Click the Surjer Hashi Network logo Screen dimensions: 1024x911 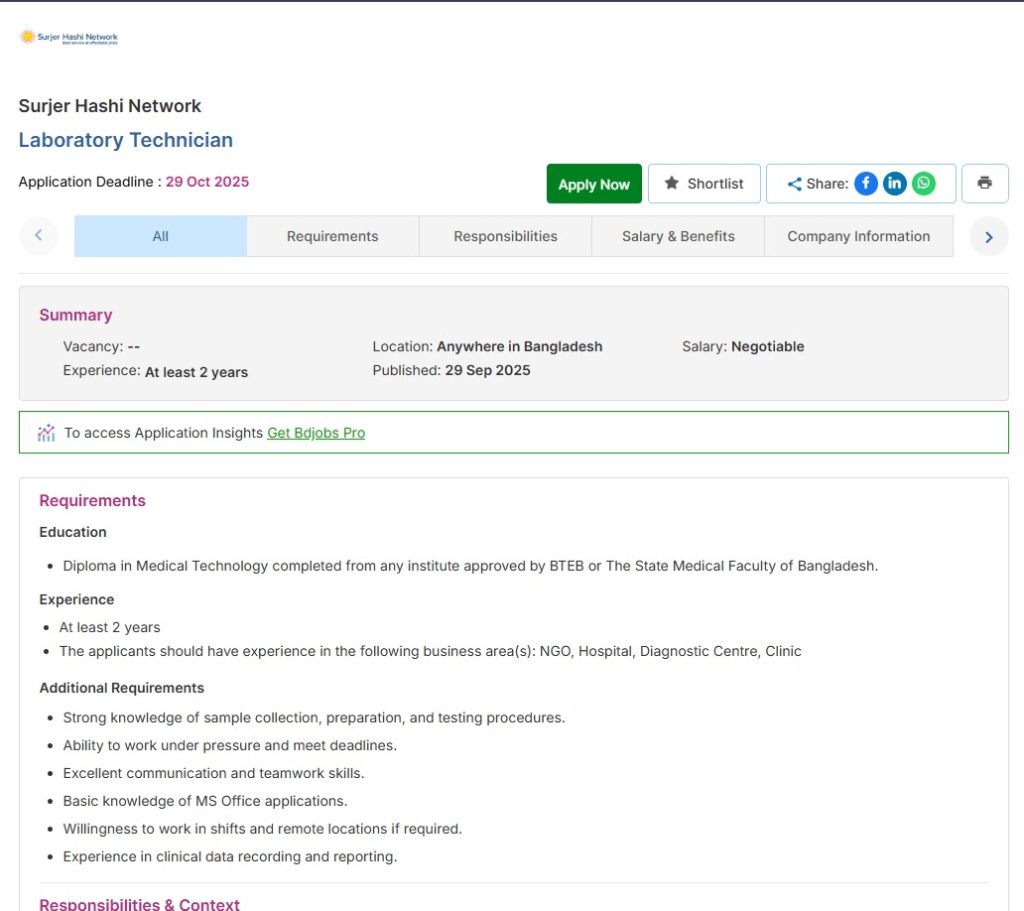(69, 36)
